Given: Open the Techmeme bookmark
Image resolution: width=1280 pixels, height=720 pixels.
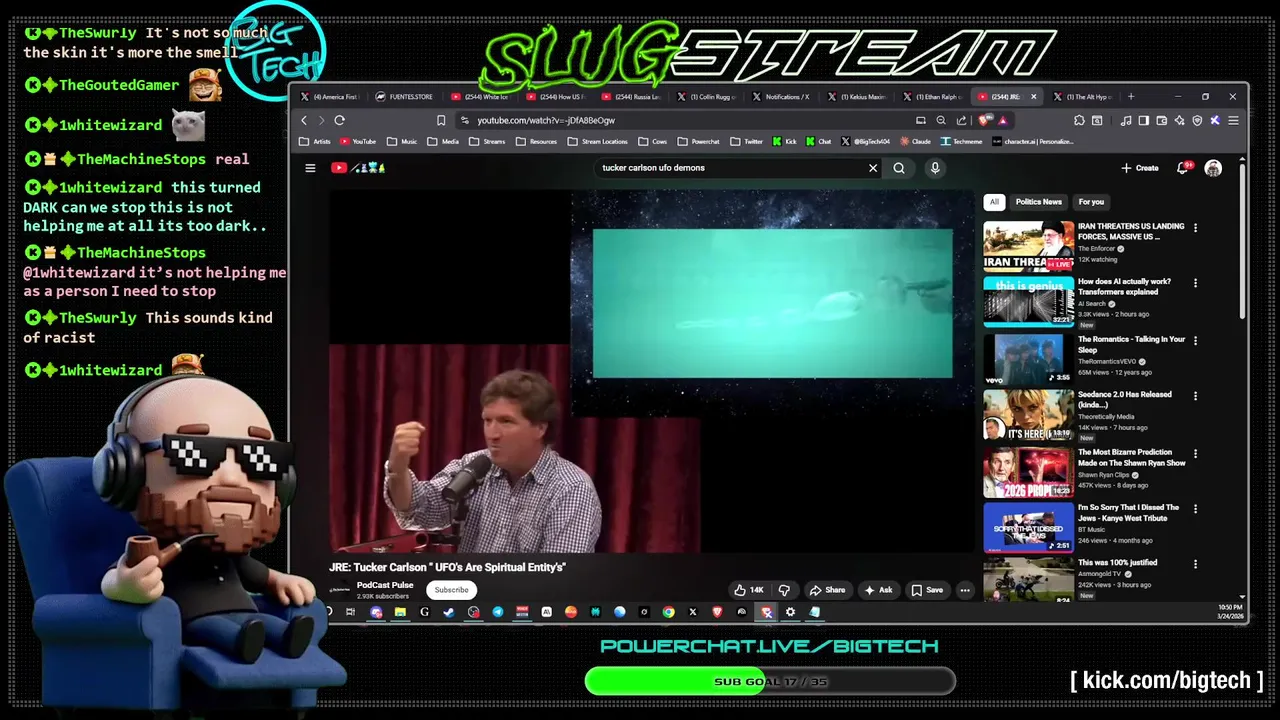Looking at the screenshot, I should 961,142.
